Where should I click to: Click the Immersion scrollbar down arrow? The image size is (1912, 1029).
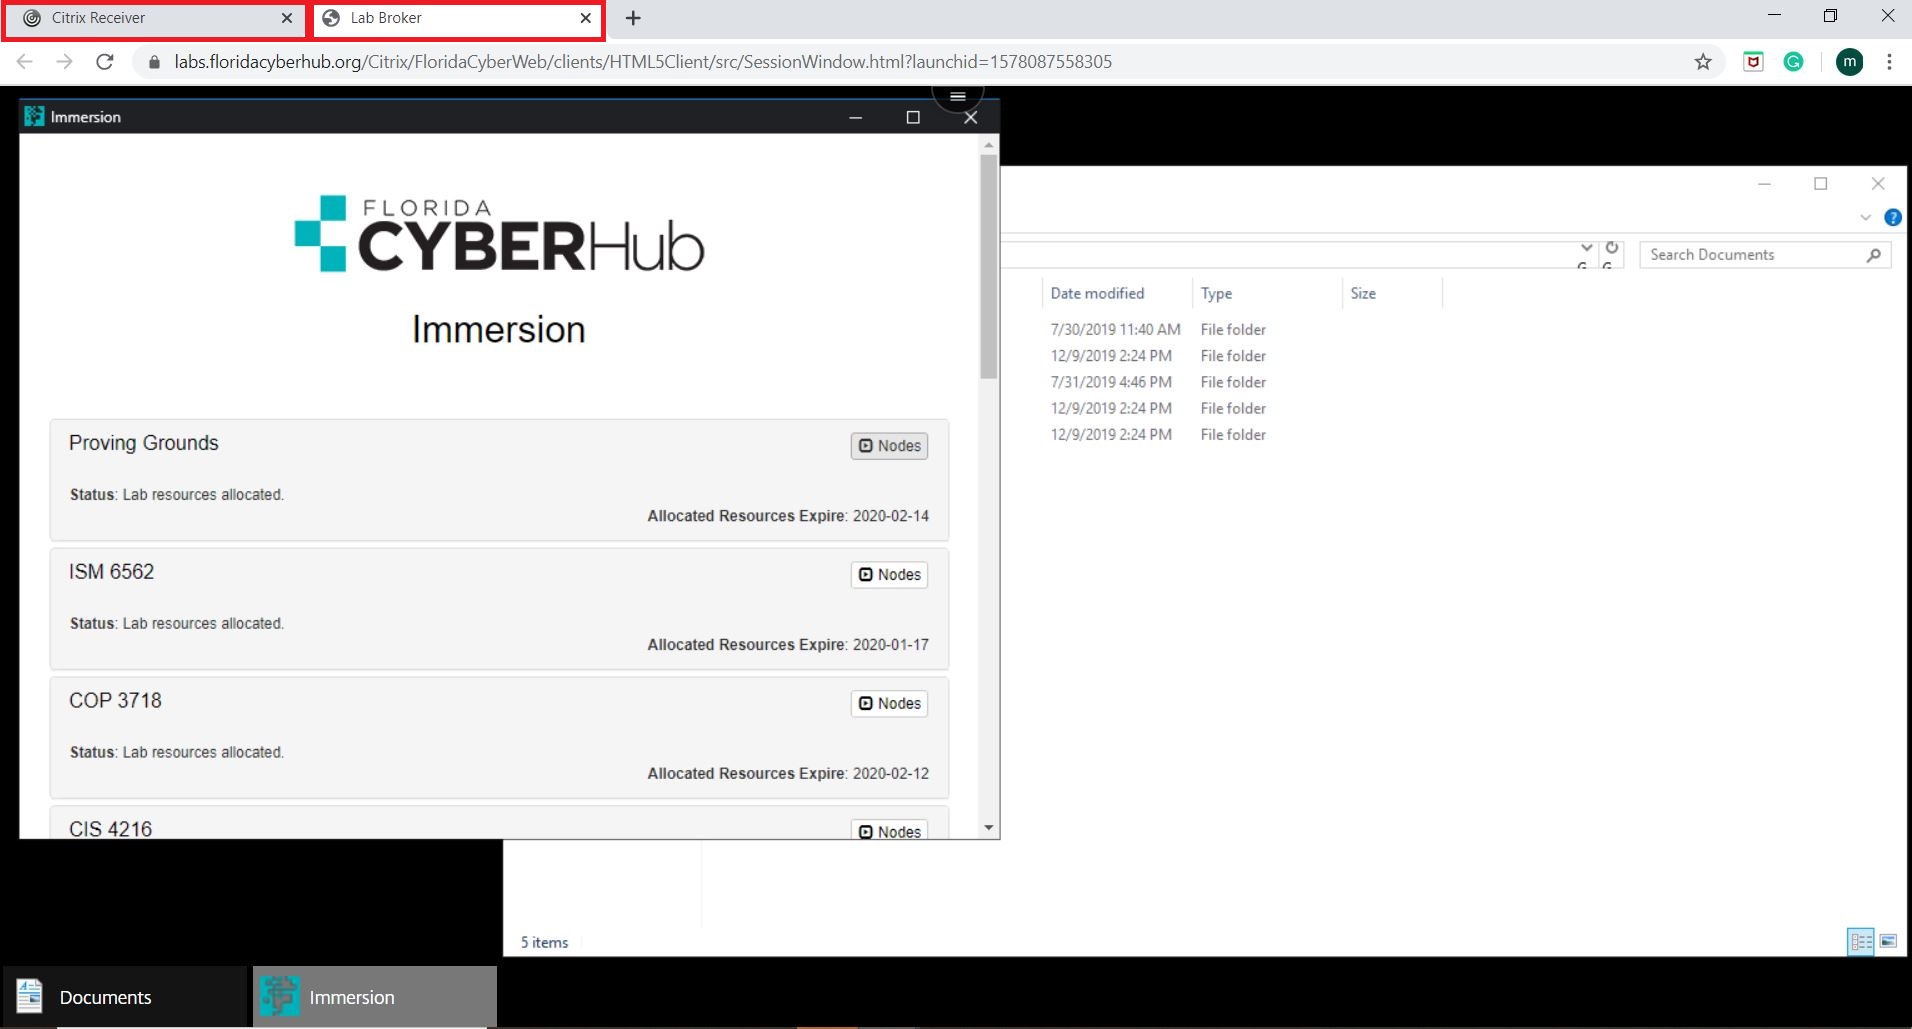989,828
